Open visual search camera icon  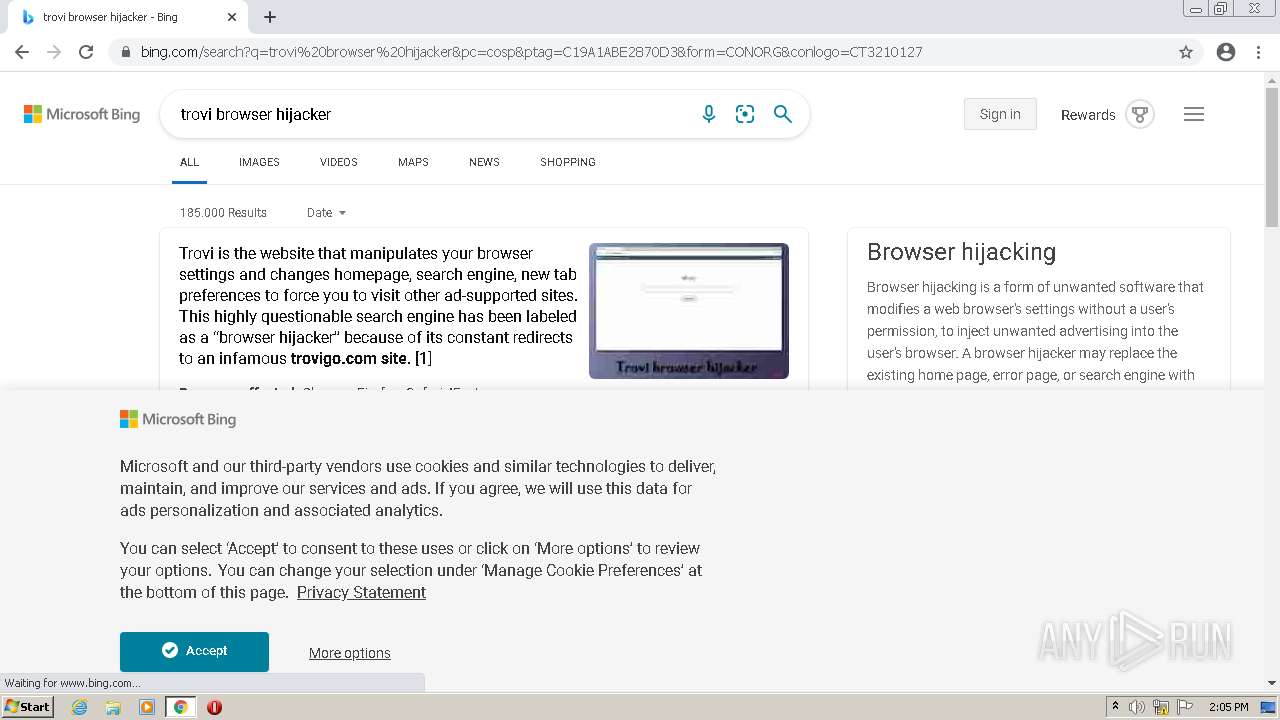[745, 114]
